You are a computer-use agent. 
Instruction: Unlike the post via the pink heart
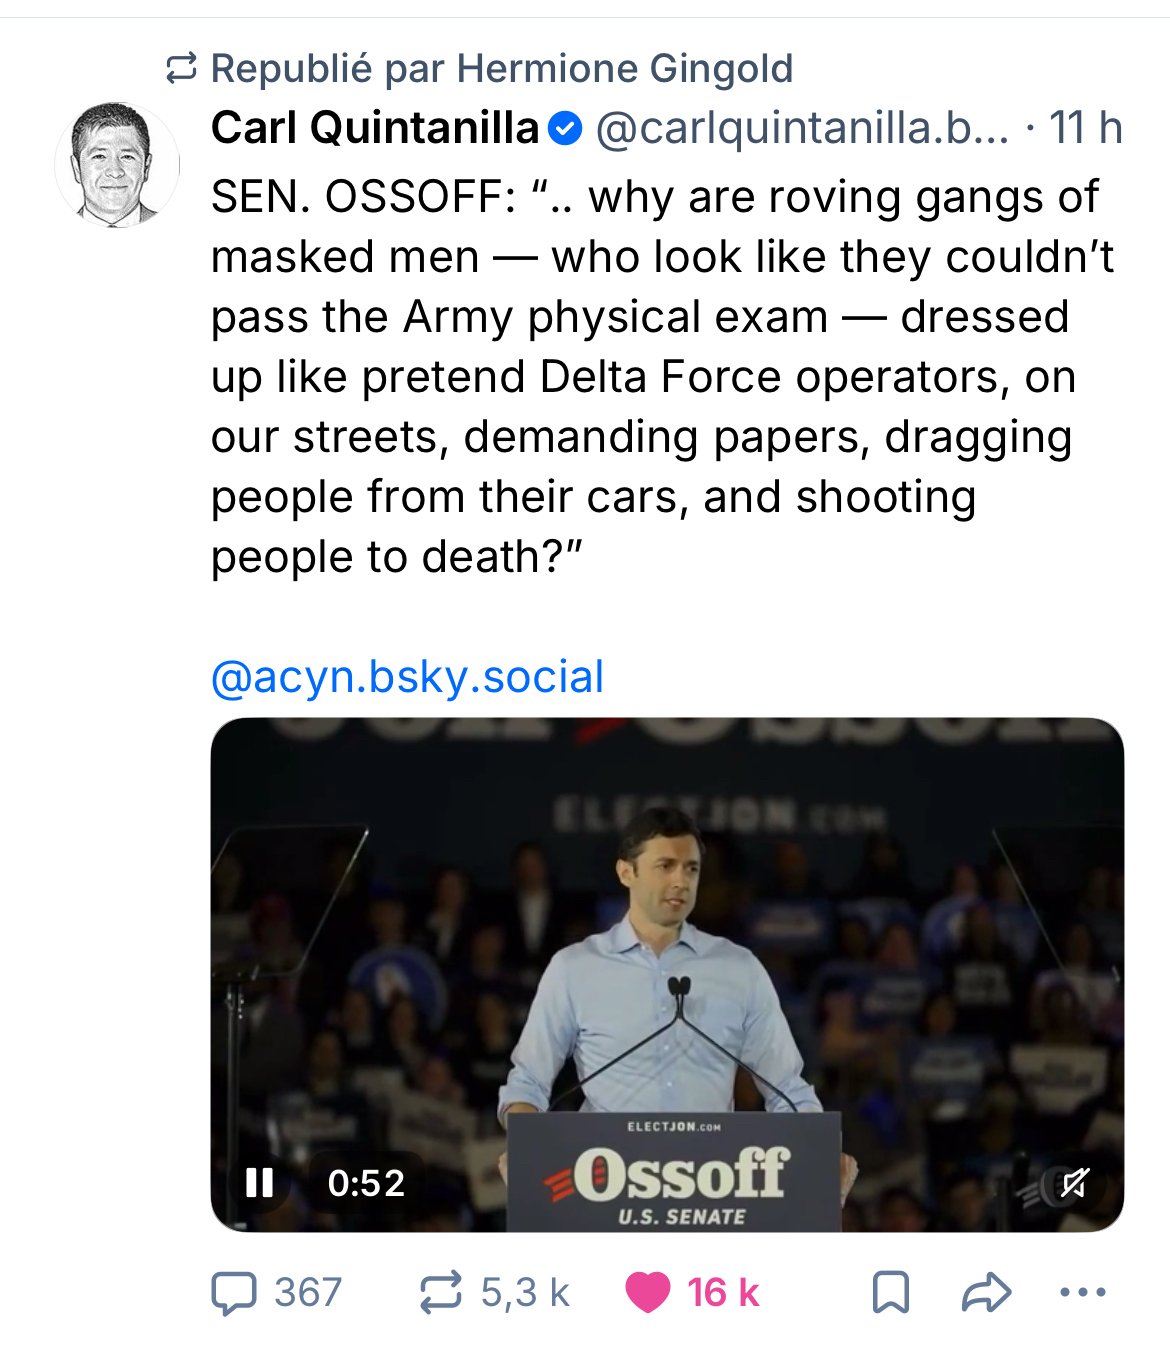click(x=647, y=1292)
